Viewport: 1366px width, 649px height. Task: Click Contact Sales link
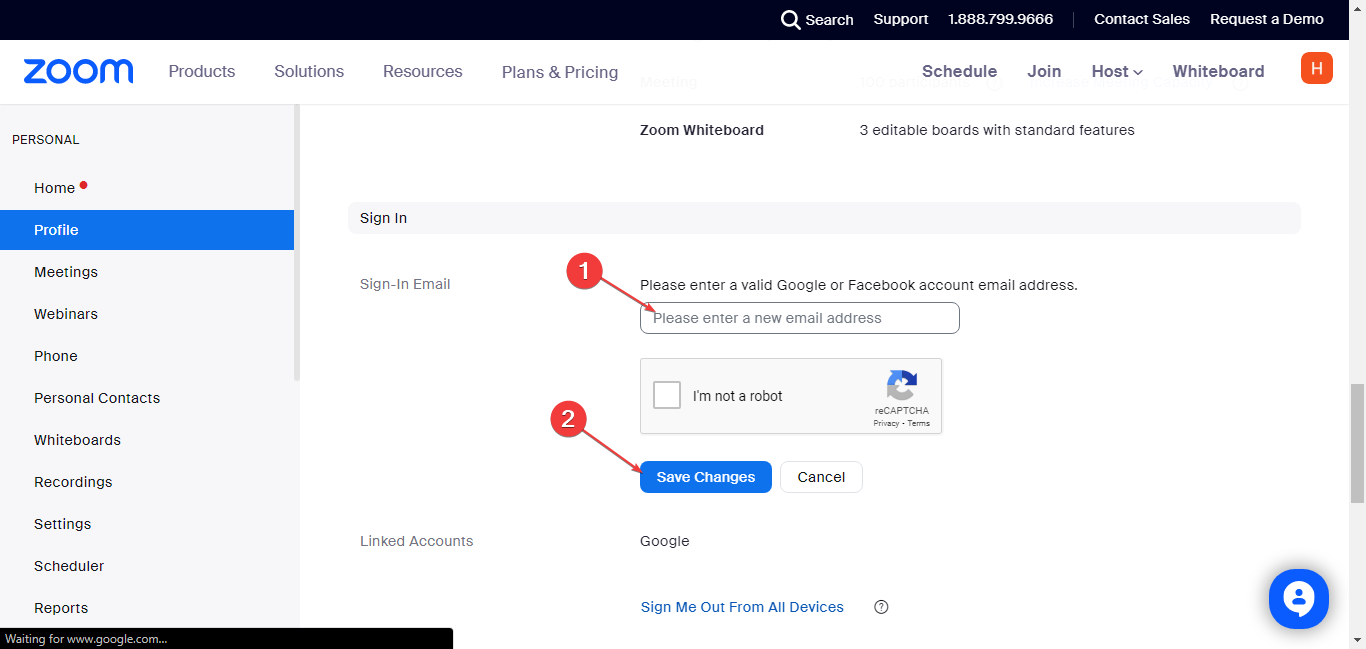1142,19
